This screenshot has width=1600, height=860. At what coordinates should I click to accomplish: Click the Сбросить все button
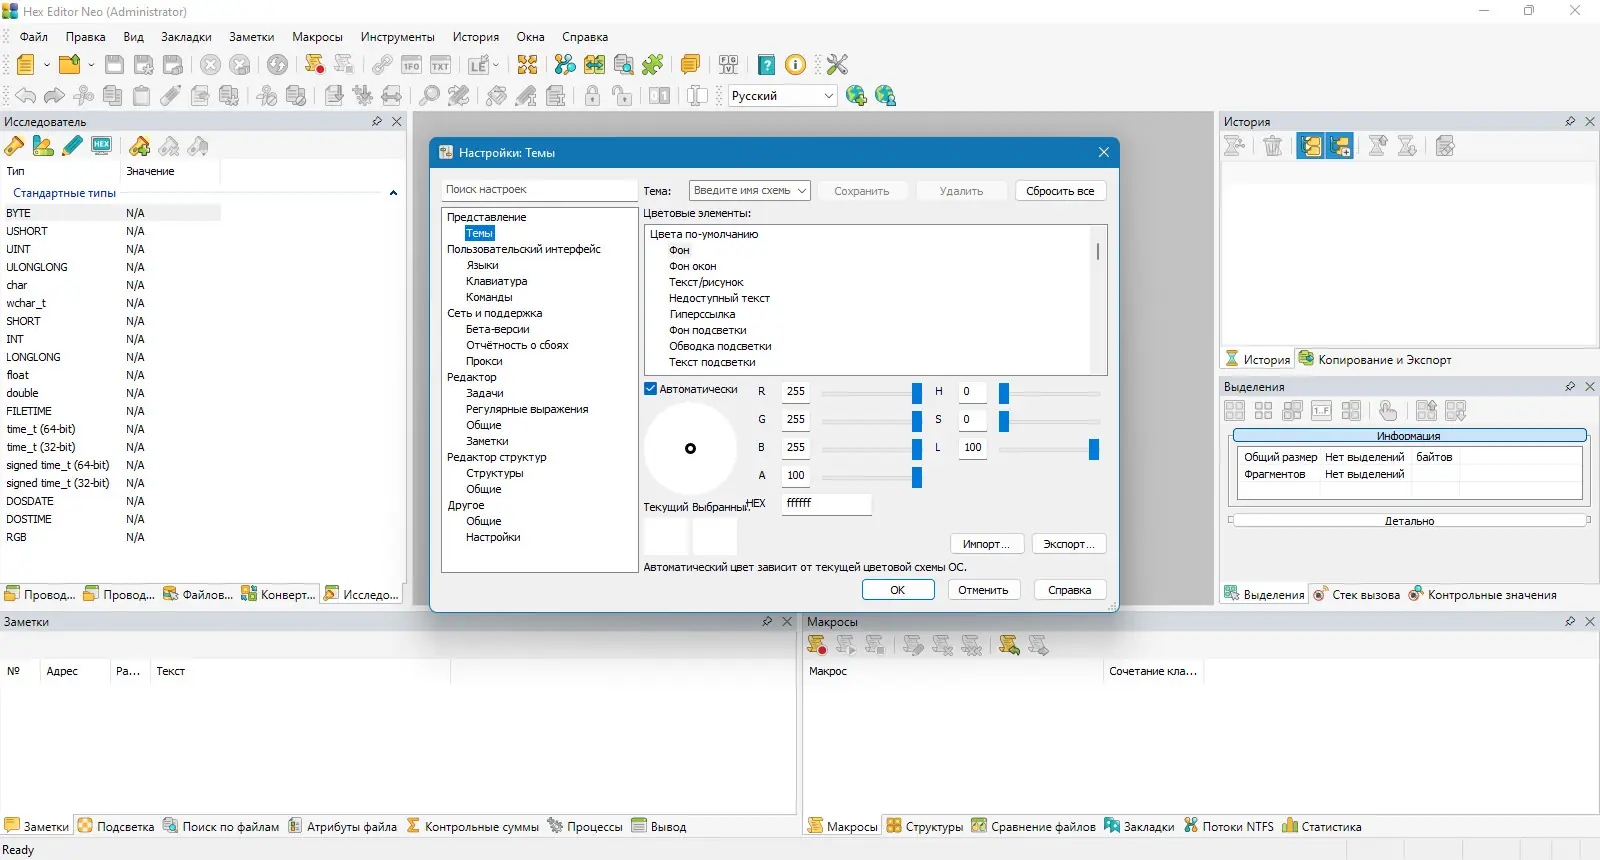[1060, 190]
